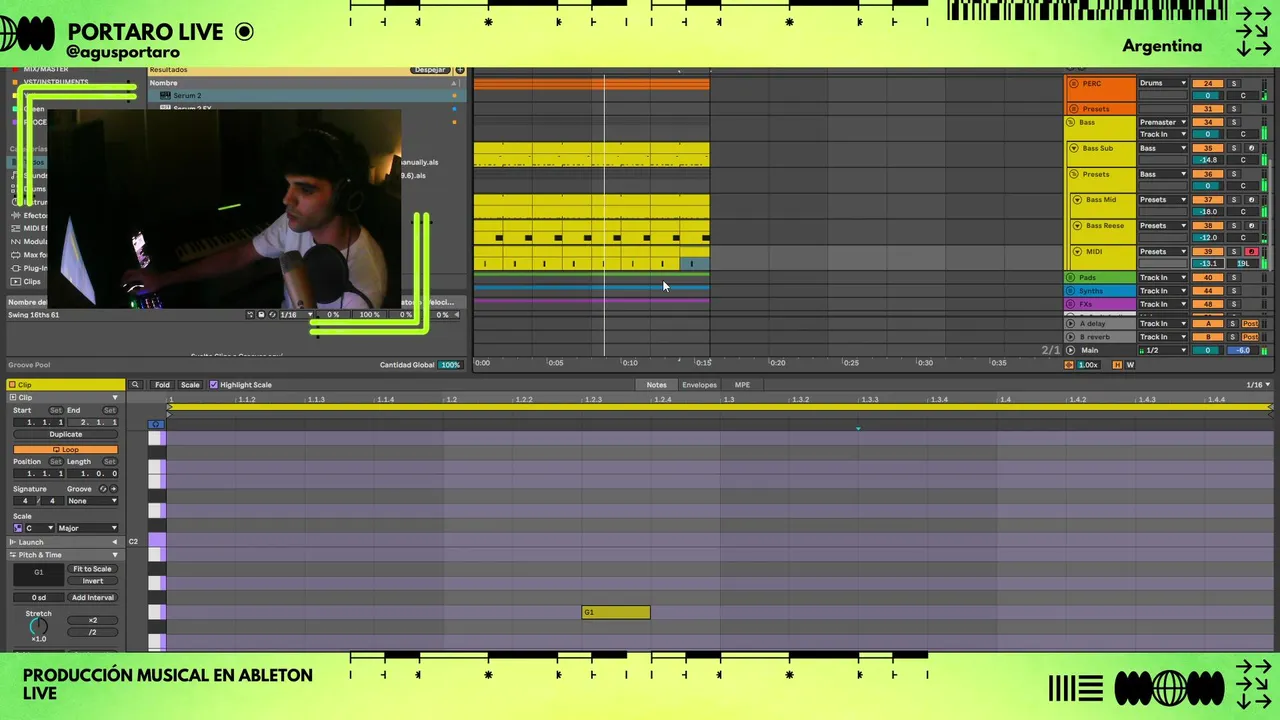
Task: Click the sort arrow in Nombre column header
Action: point(455,83)
